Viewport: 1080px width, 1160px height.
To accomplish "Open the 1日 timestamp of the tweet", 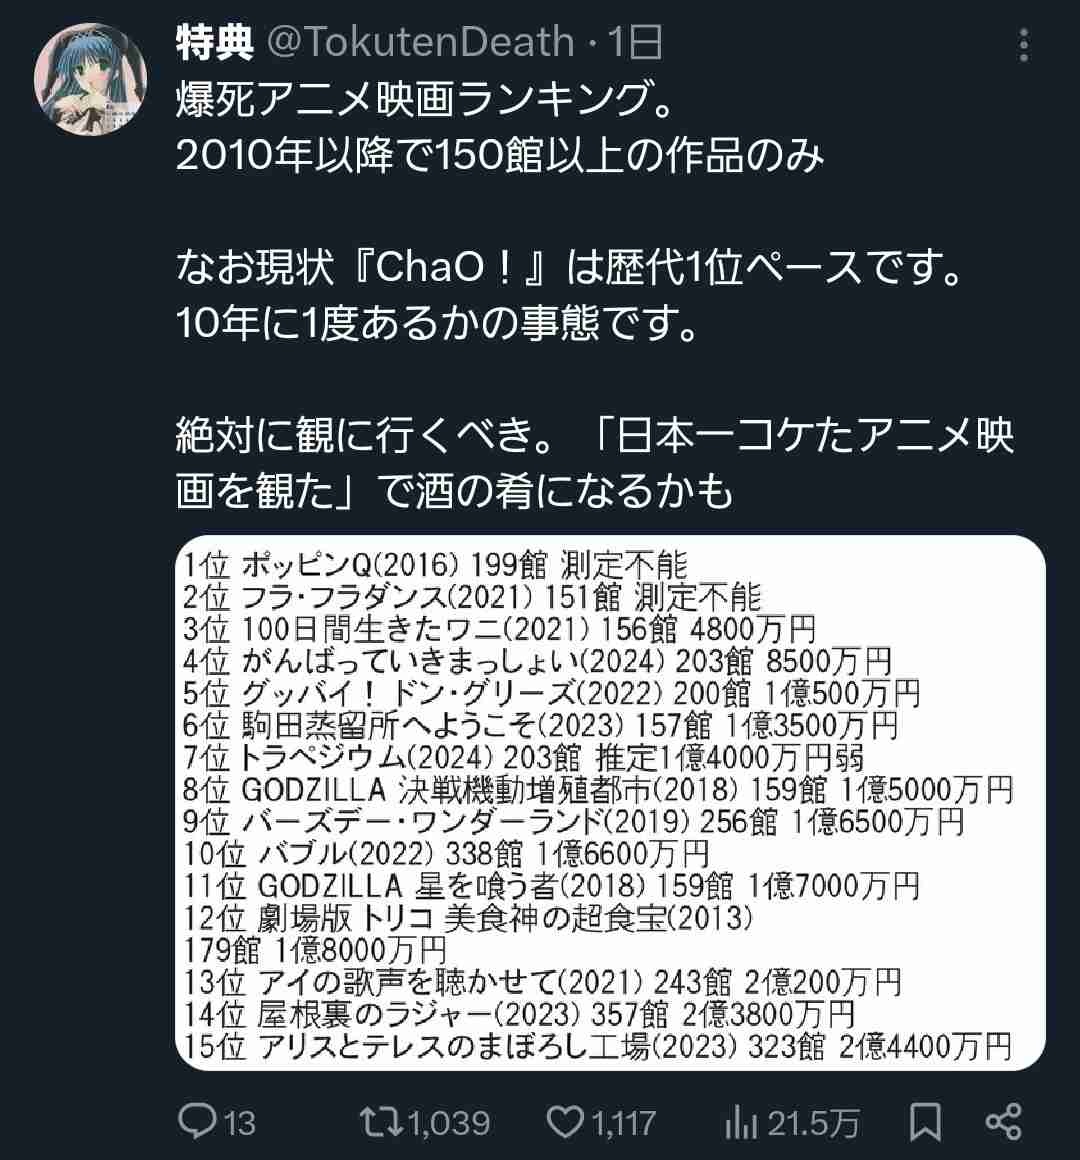I will pyautogui.click(x=635, y=41).
